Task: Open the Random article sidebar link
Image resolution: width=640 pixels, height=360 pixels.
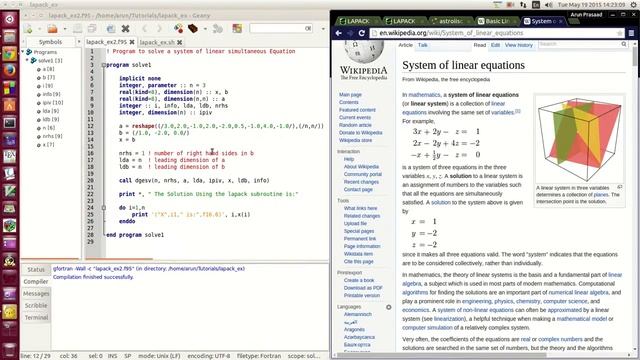Action: click(355, 125)
